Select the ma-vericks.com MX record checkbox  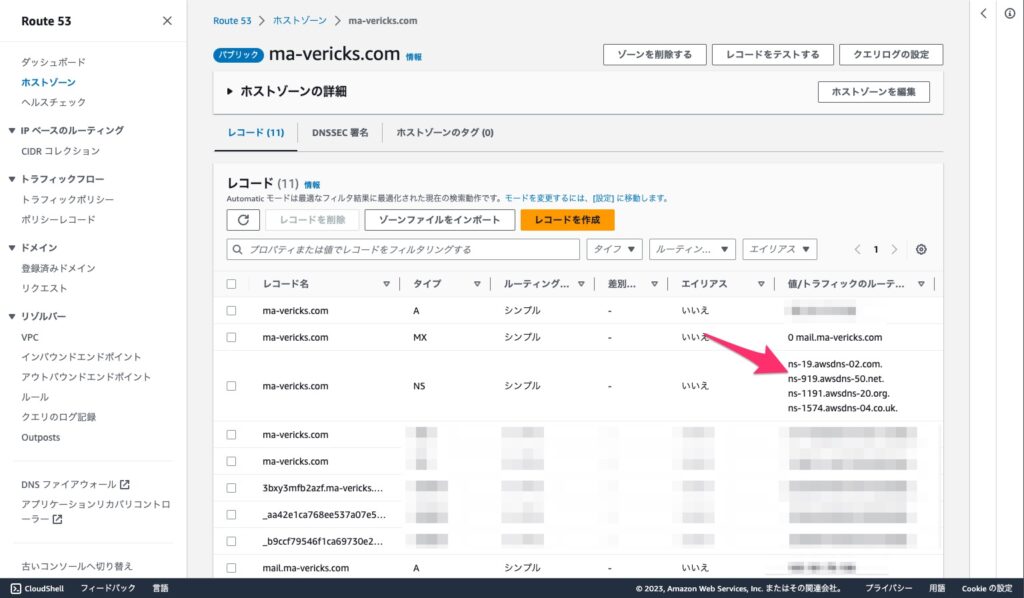click(x=231, y=338)
